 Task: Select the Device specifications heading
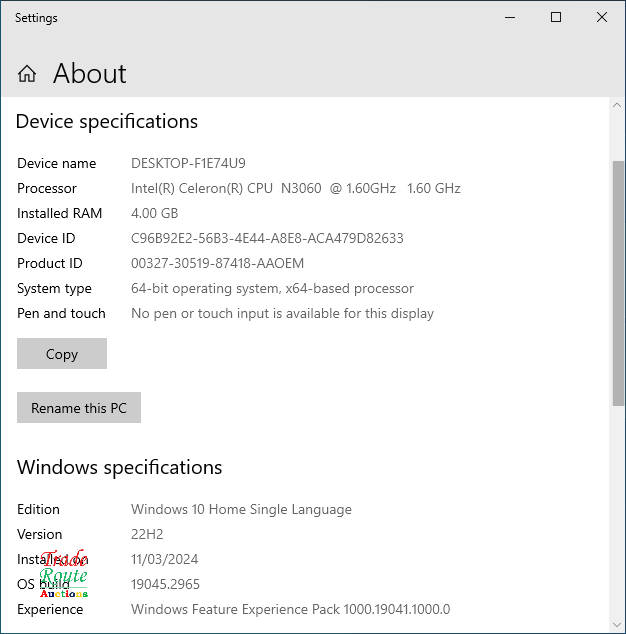tap(107, 122)
